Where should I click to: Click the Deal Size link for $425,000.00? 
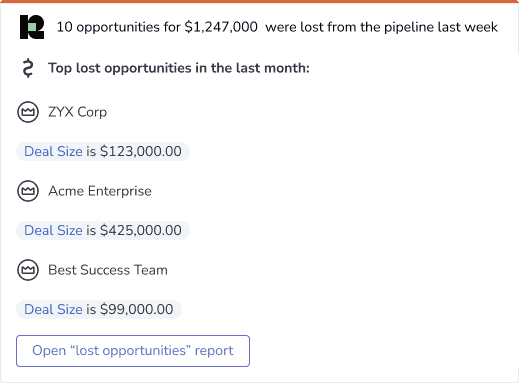(53, 230)
